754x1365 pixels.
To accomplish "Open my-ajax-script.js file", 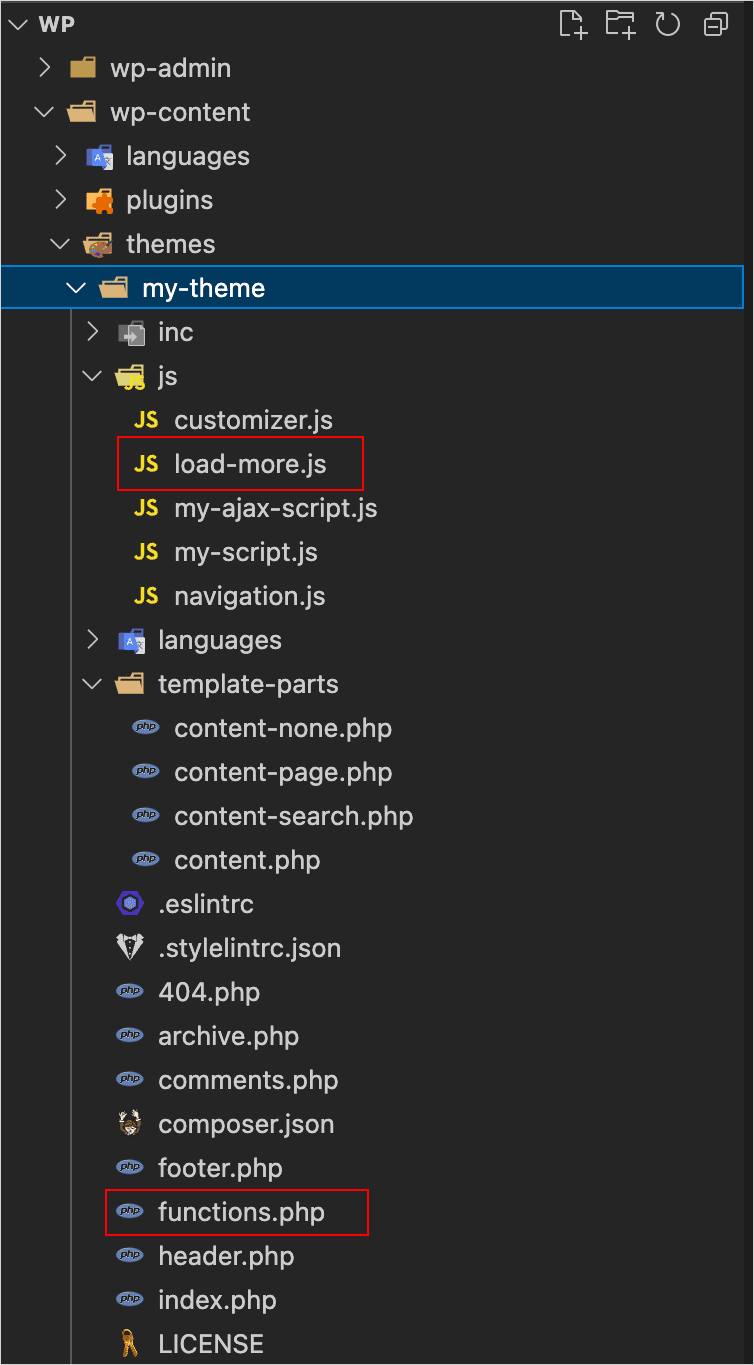I will [x=275, y=508].
